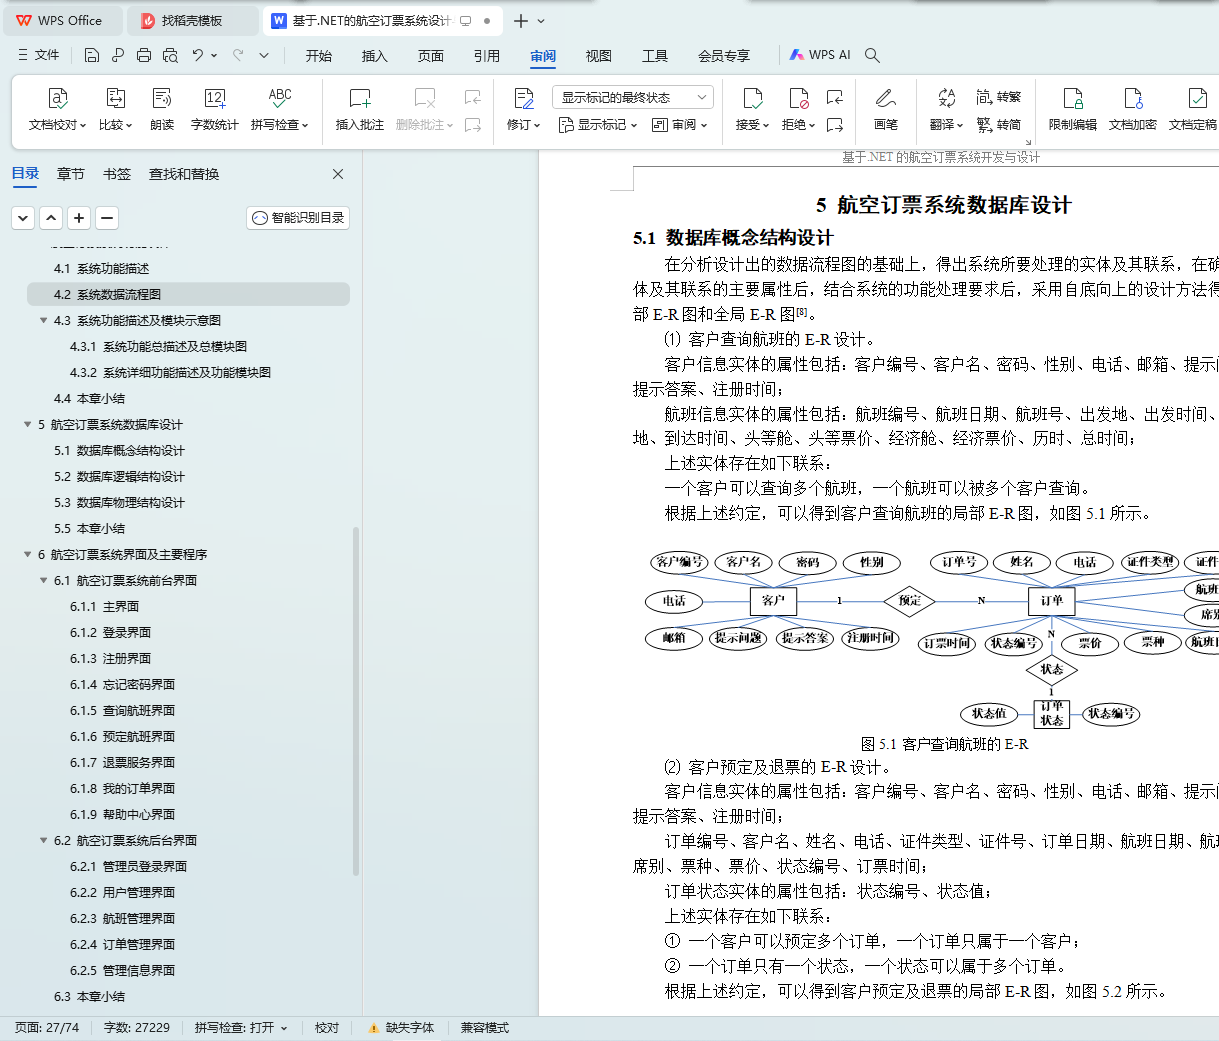Open 显示标记的最终状态 dropdown
Screen dimensions: 1219x1041
632,97
